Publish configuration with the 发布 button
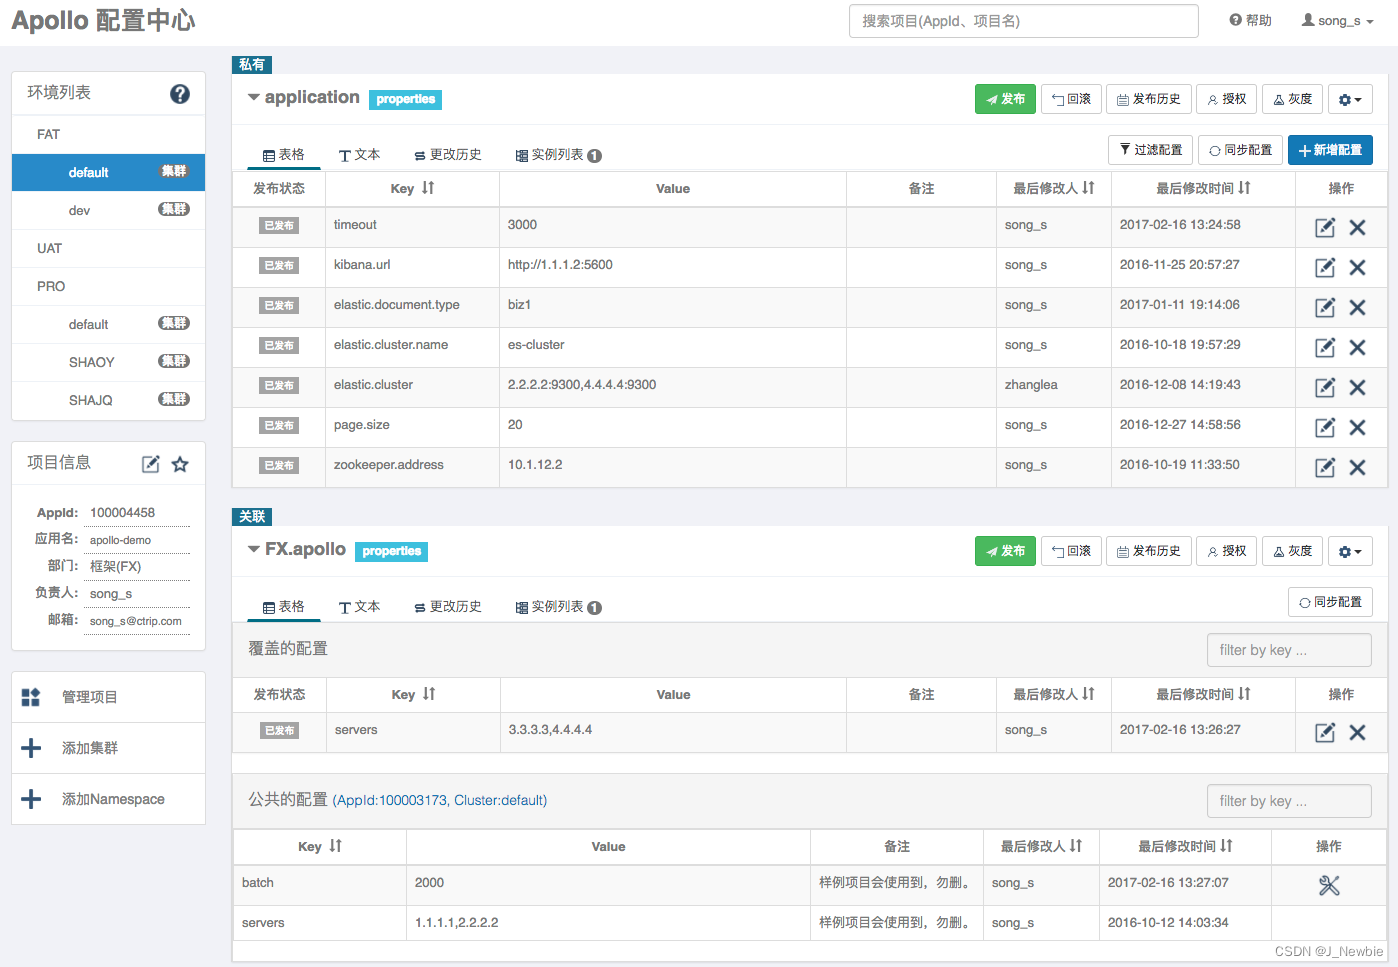This screenshot has width=1398, height=967. click(x=1005, y=99)
